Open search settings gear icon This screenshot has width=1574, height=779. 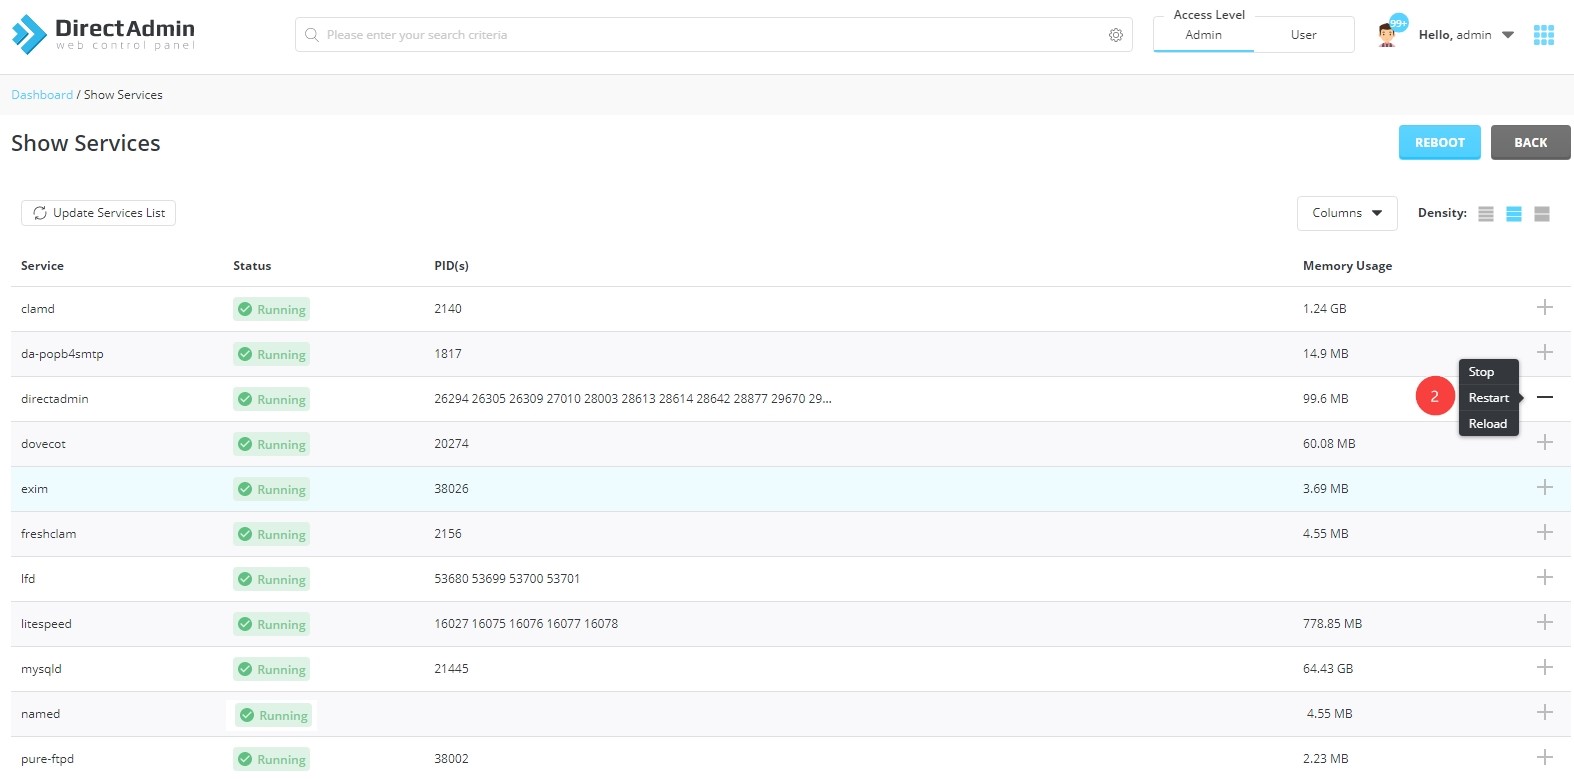[x=1116, y=35]
